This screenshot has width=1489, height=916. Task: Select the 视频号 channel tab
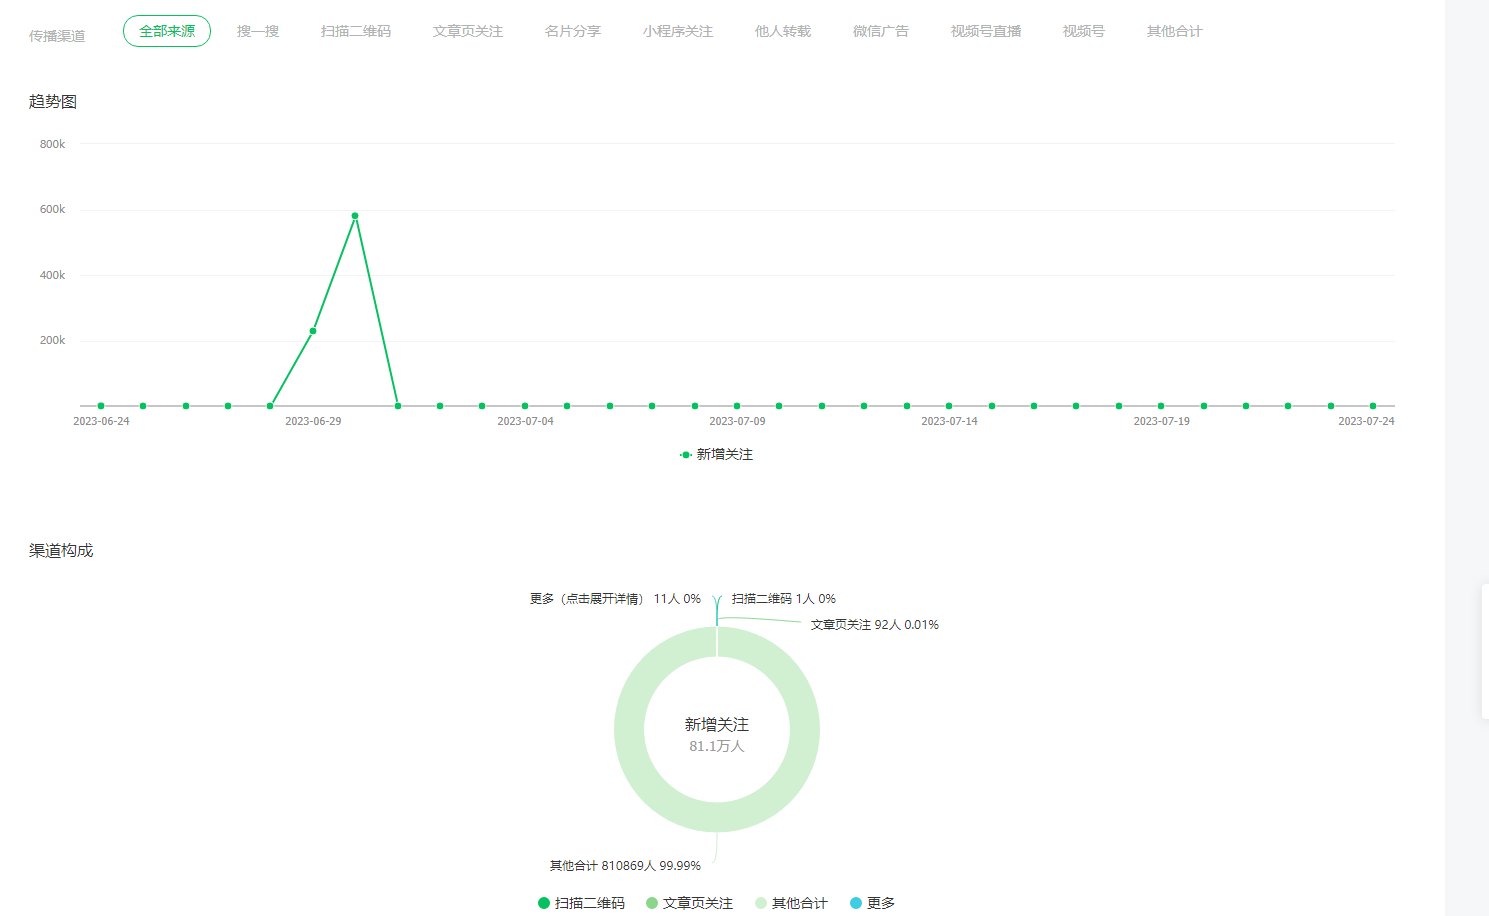coord(1084,31)
